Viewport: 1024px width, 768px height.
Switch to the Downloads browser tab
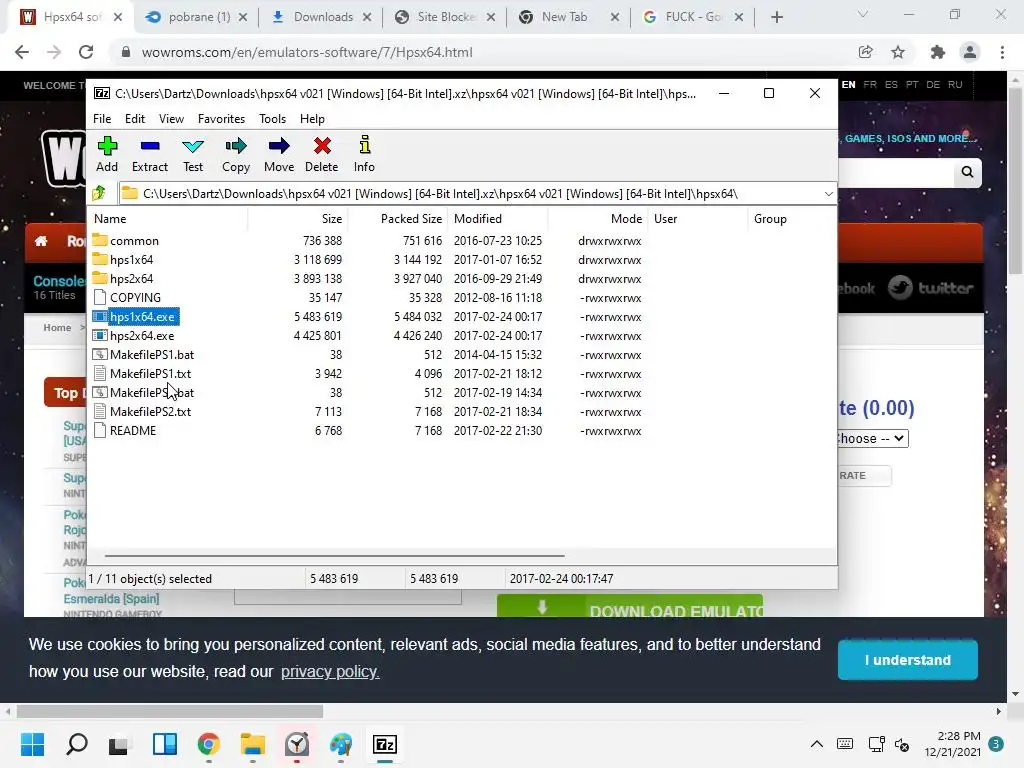click(321, 17)
